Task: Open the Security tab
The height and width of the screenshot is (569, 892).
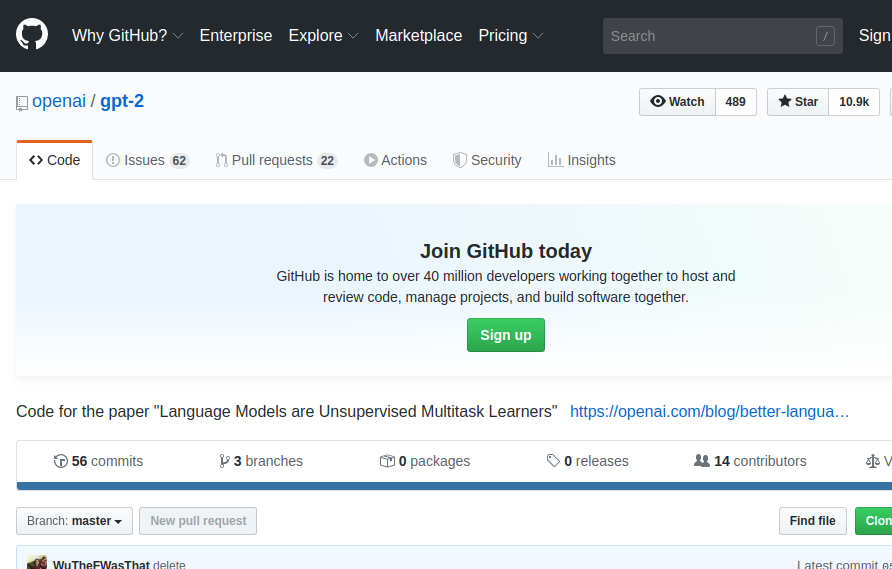Action: (x=487, y=160)
